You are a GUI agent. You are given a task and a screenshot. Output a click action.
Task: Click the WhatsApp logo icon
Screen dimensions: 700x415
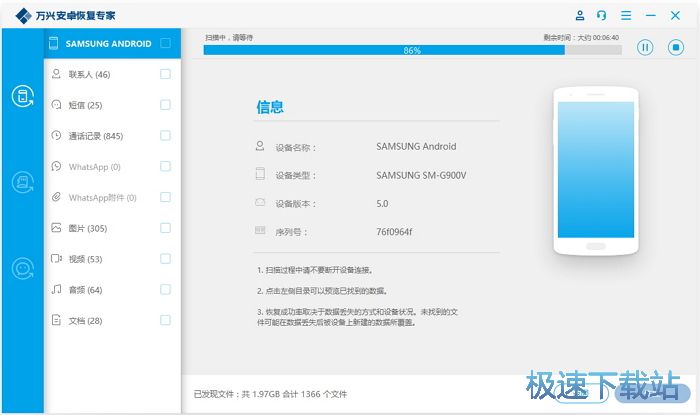click(x=56, y=166)
